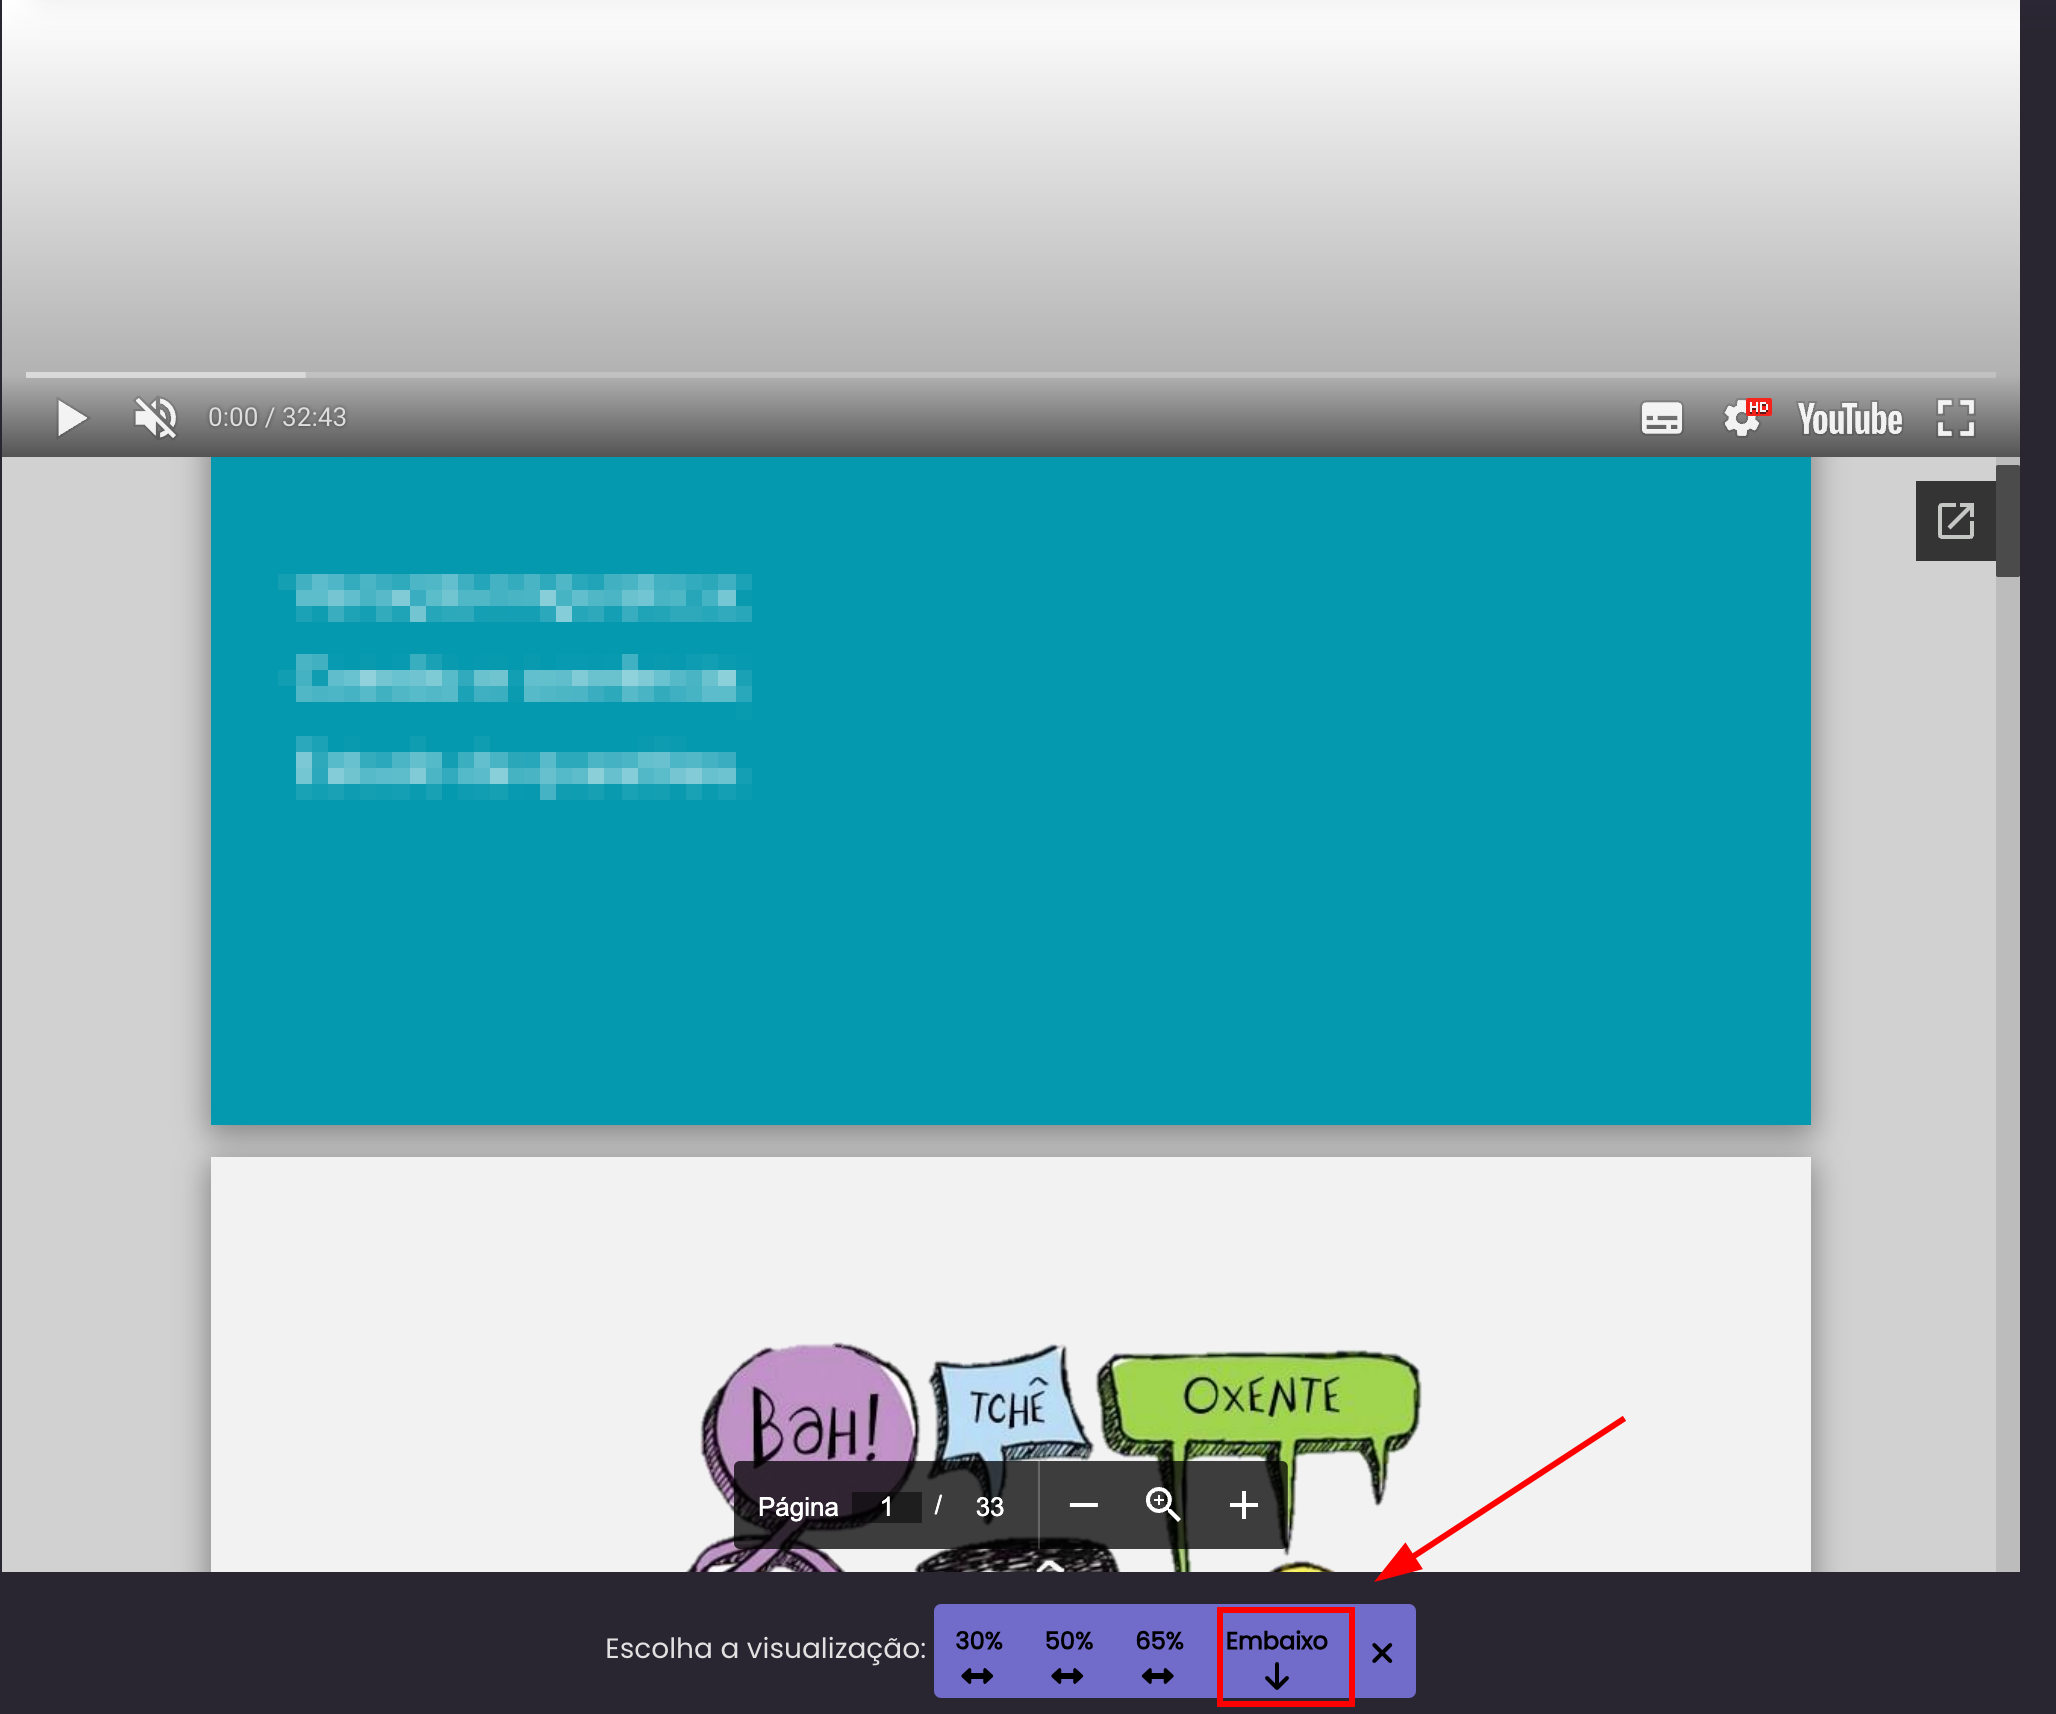This screenshot has height=1714, width=2056.
Task: Select the 65% width view
Action: click(1159, 1655)
